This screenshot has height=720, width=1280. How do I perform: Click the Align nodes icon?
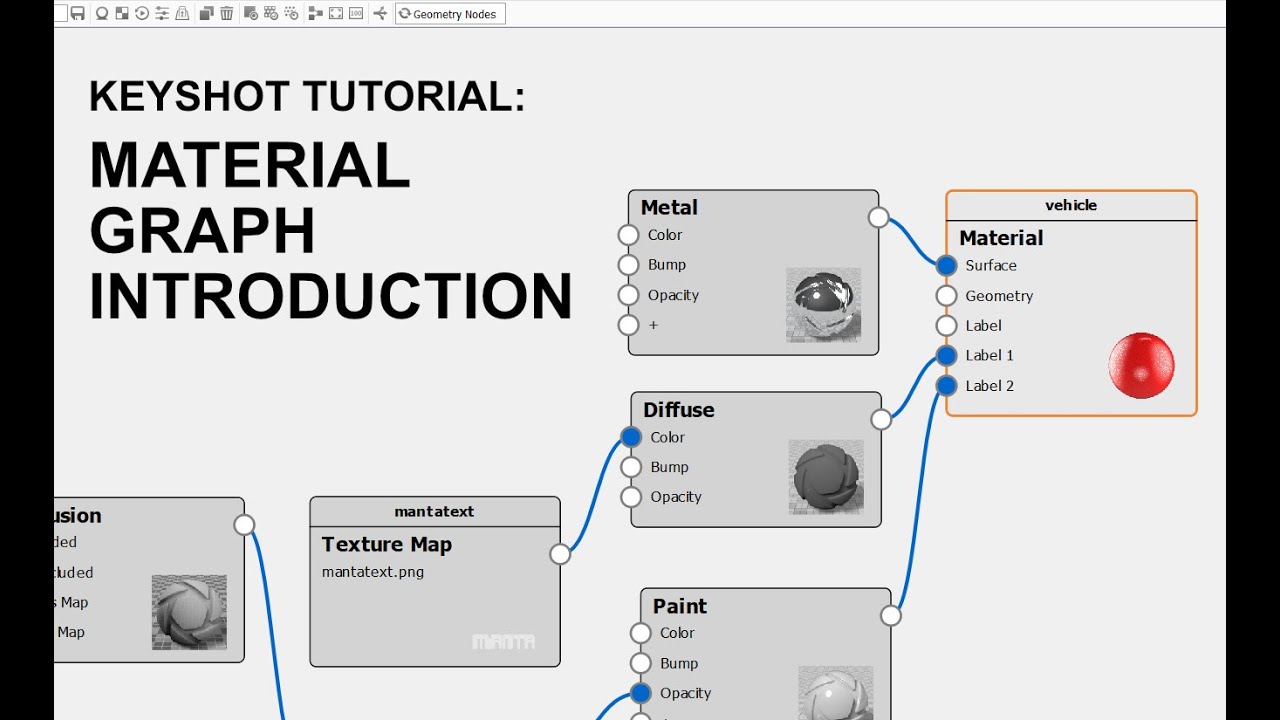point(316,14)
